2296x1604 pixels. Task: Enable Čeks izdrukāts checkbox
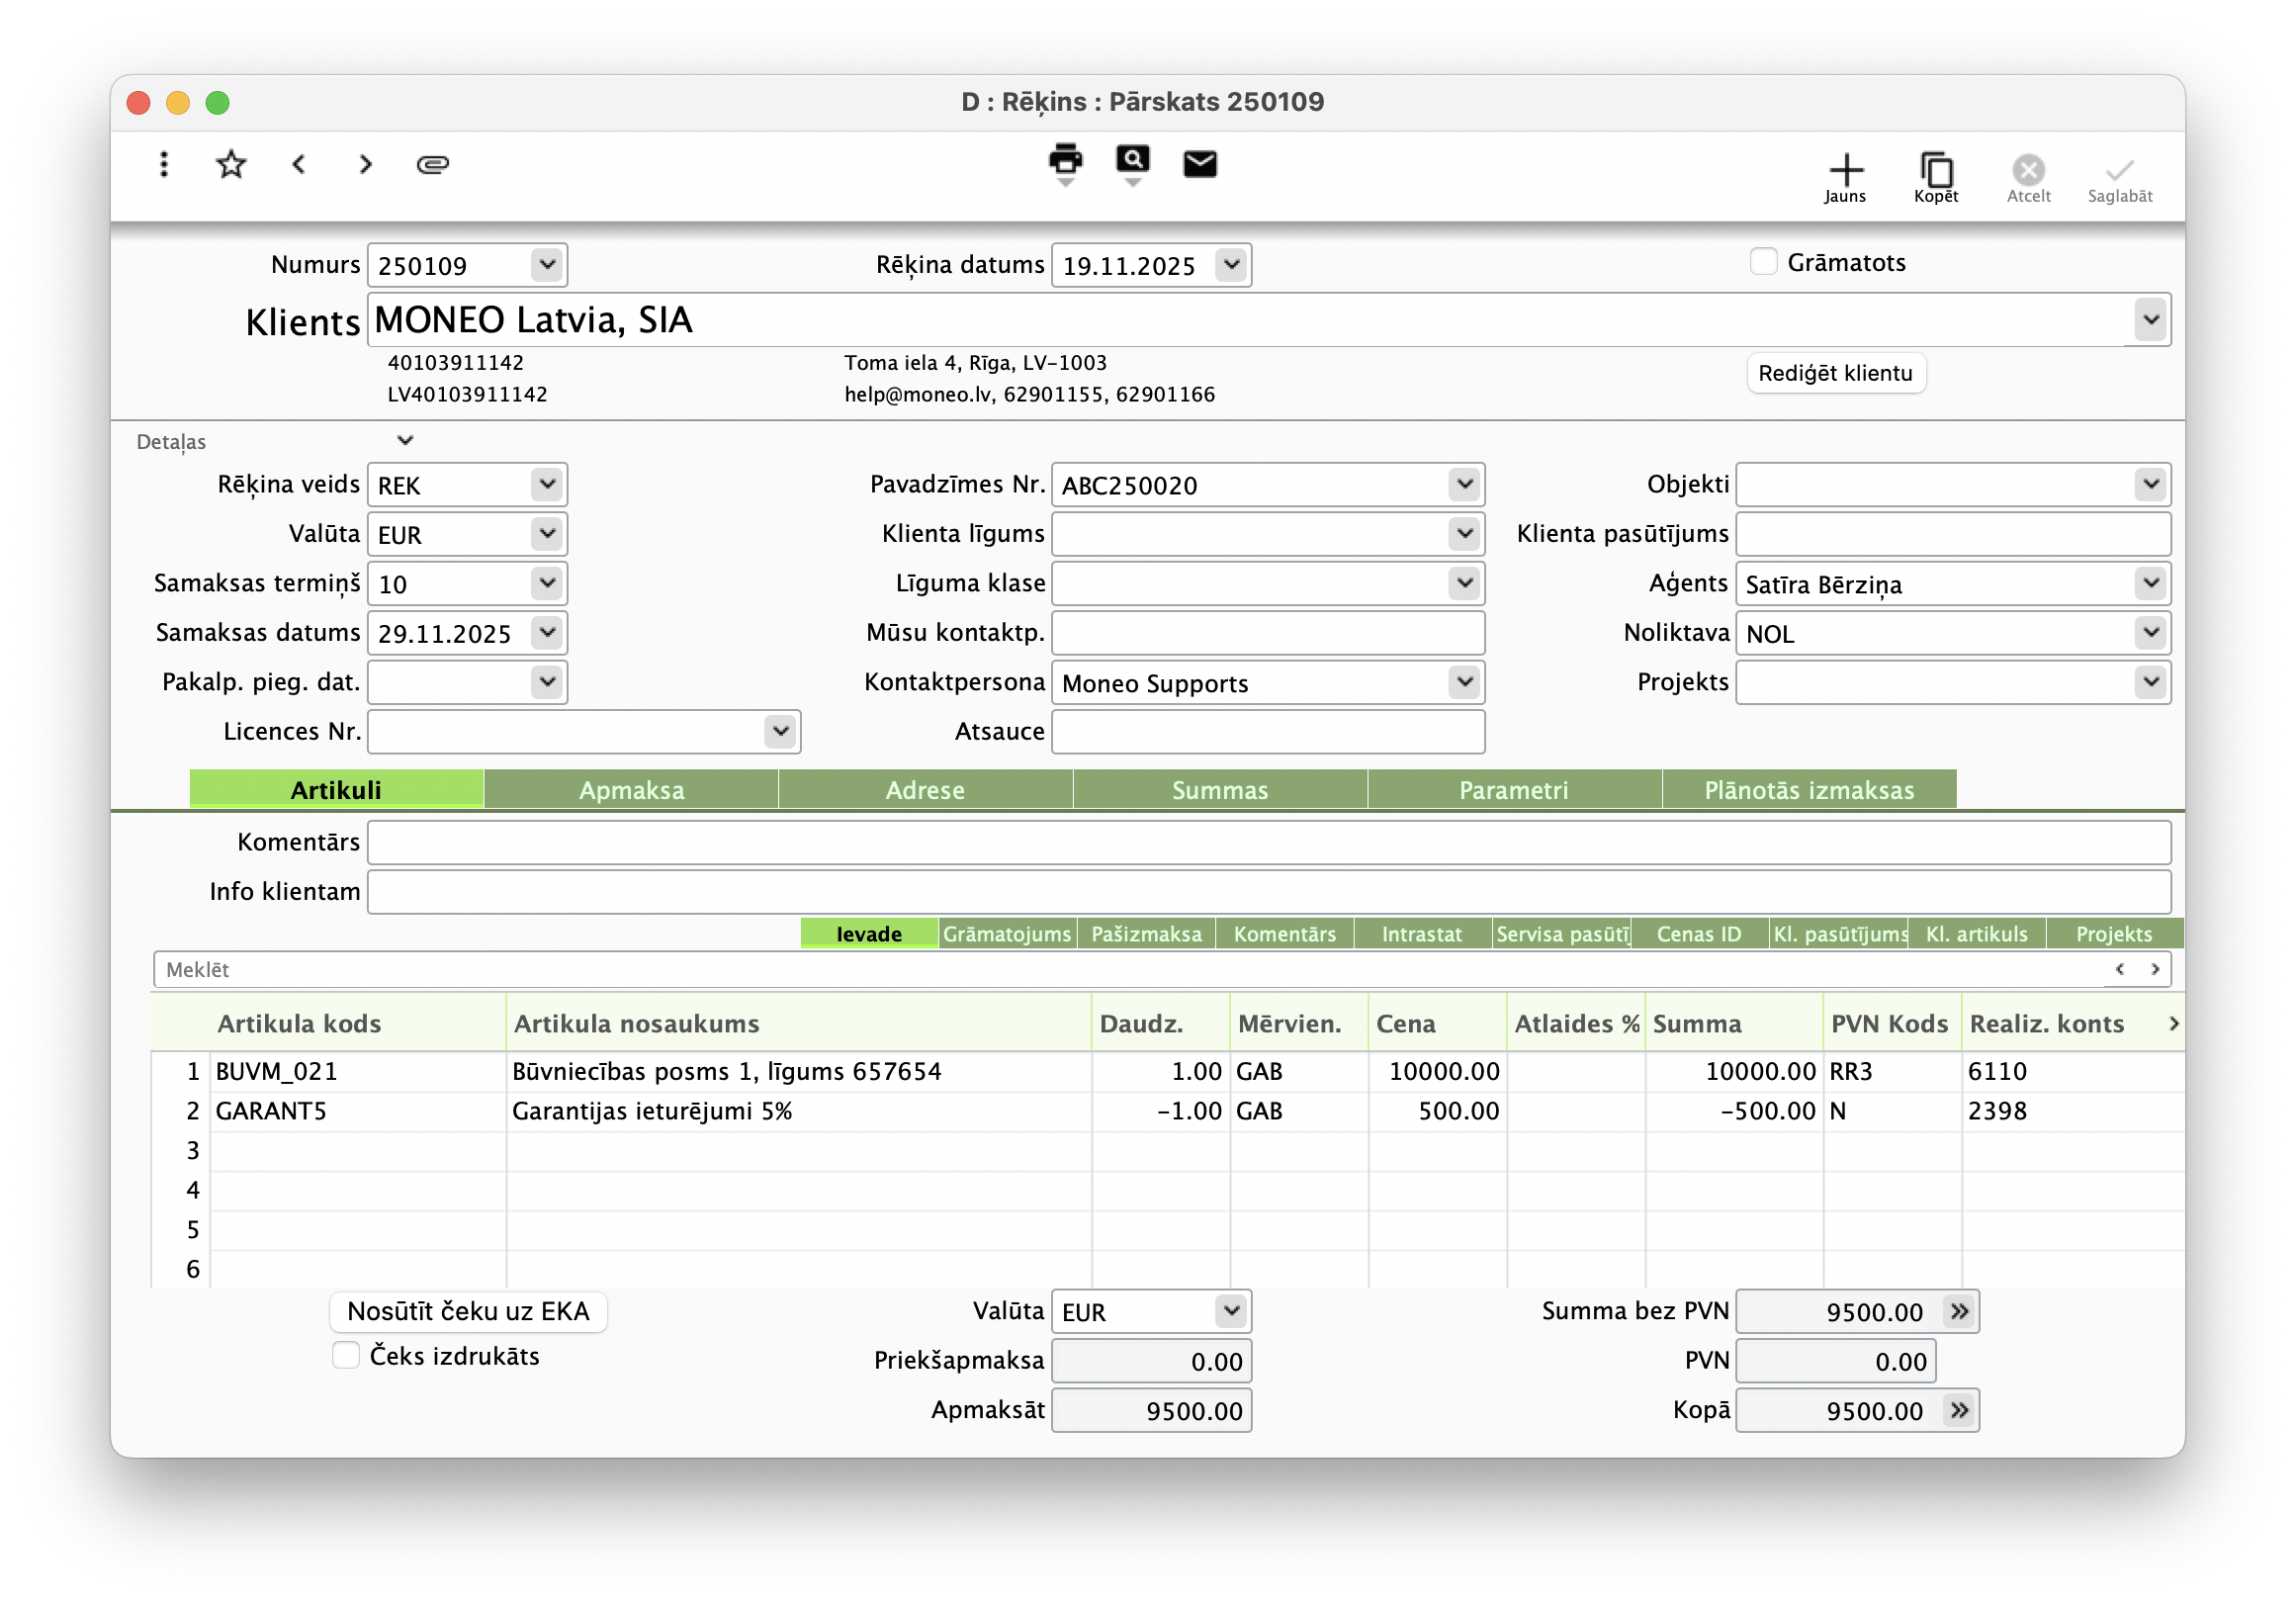(346, 1355)
